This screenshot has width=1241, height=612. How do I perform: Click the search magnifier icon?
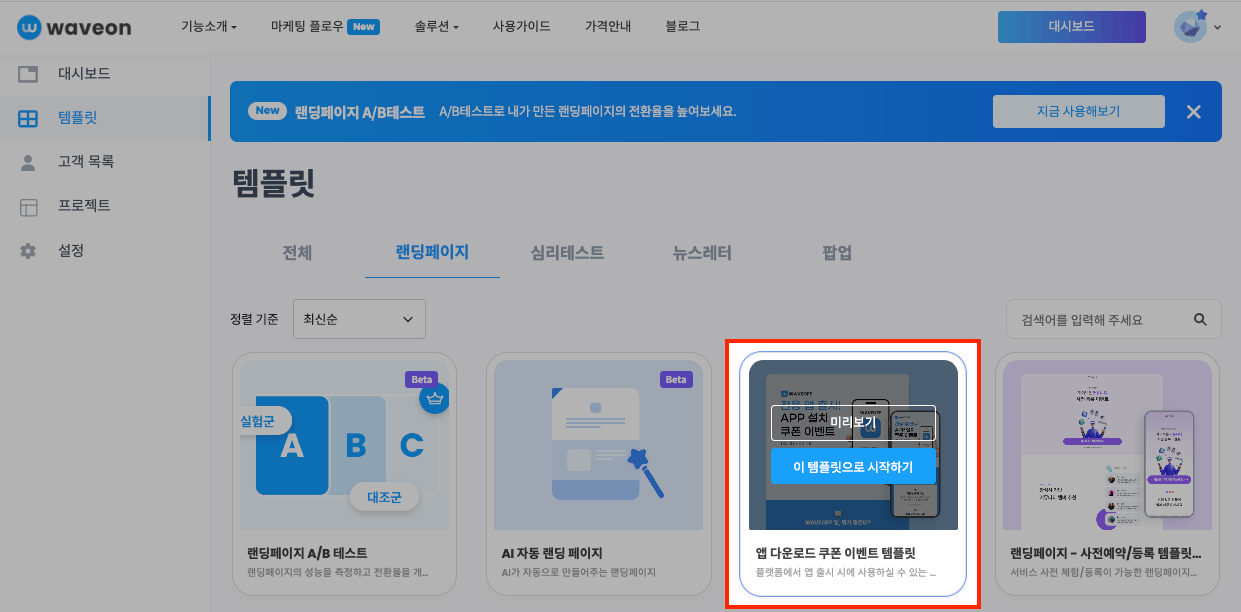click(1200, 317)
